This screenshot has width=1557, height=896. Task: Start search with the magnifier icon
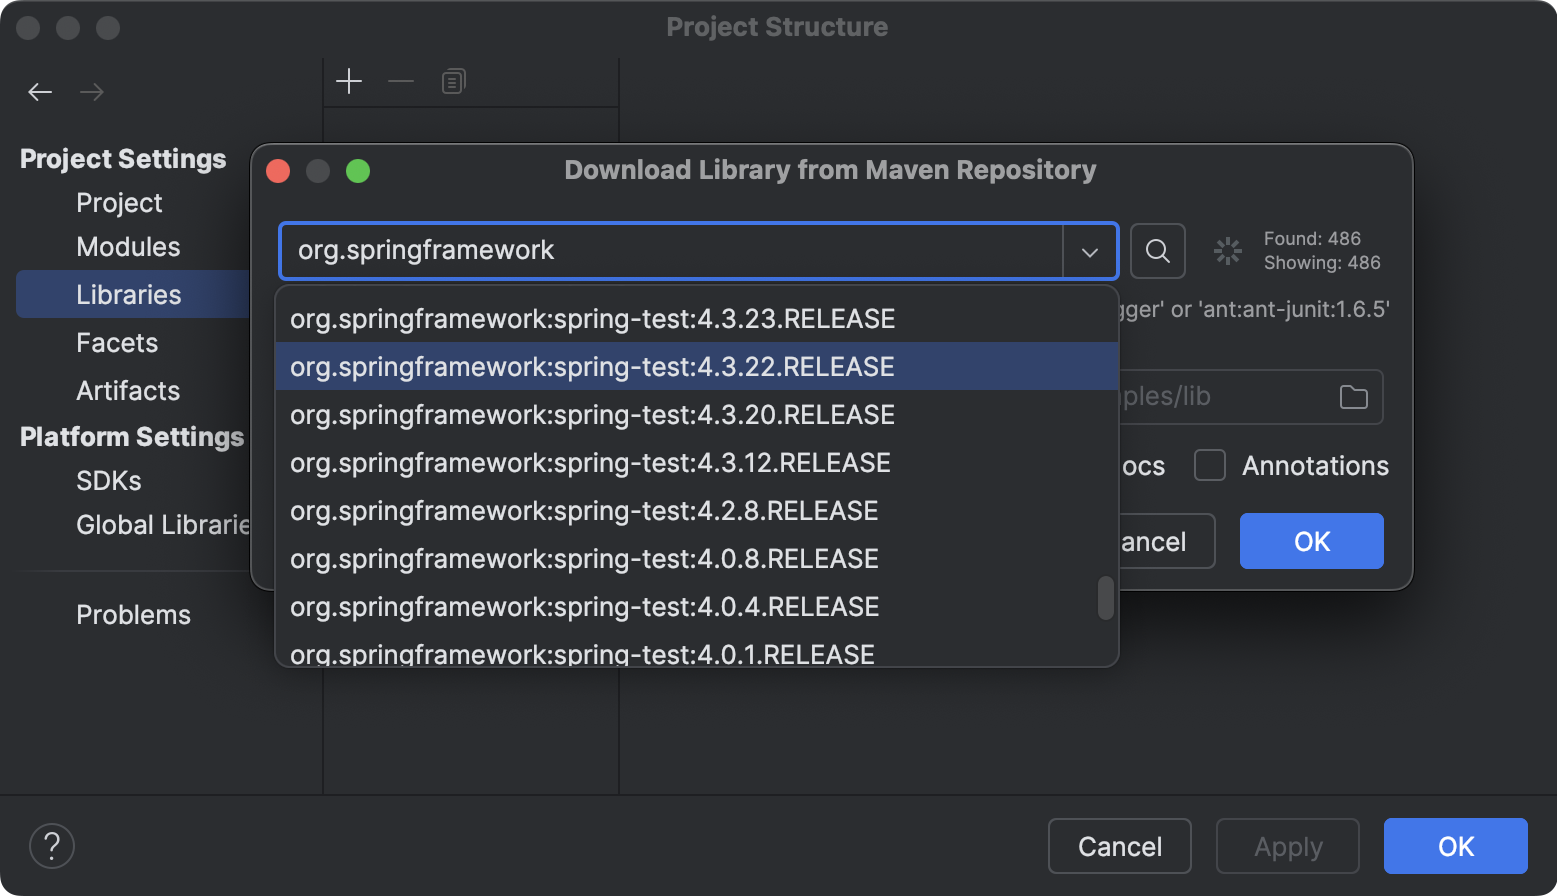click(1157, 251)
